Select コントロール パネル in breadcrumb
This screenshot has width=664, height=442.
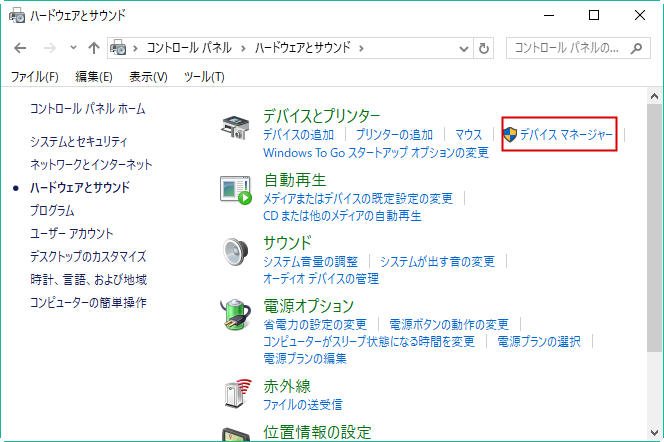point(189,48)
